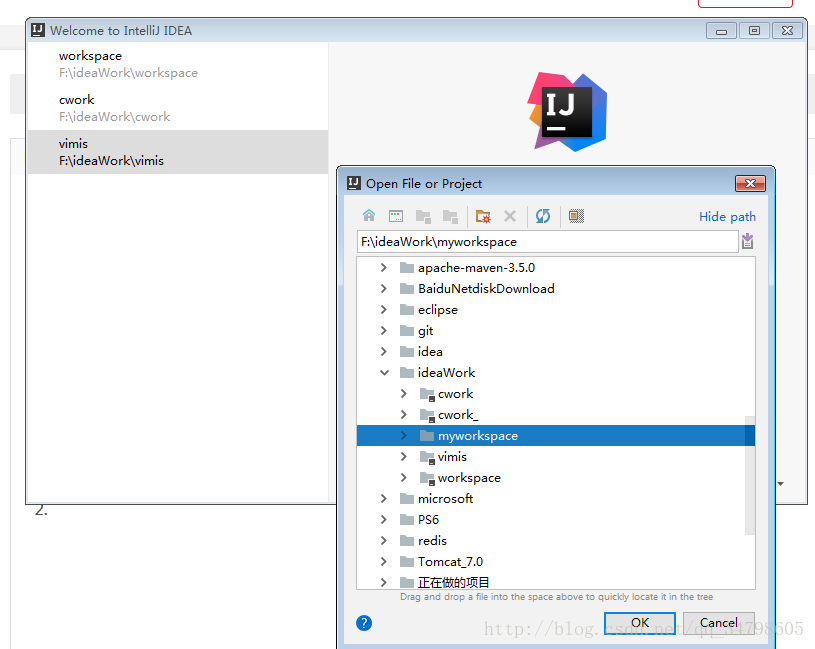The image size is (815, 649).
Task: Select the cwork project folder icon
Action: pos(427,394)
